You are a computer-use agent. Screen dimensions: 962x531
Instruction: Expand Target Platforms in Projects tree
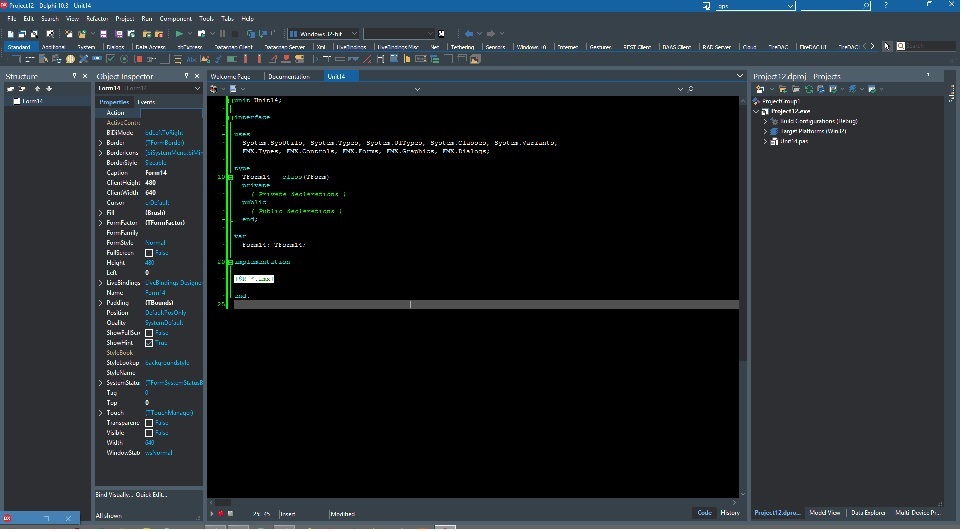(x=765, y=131)
